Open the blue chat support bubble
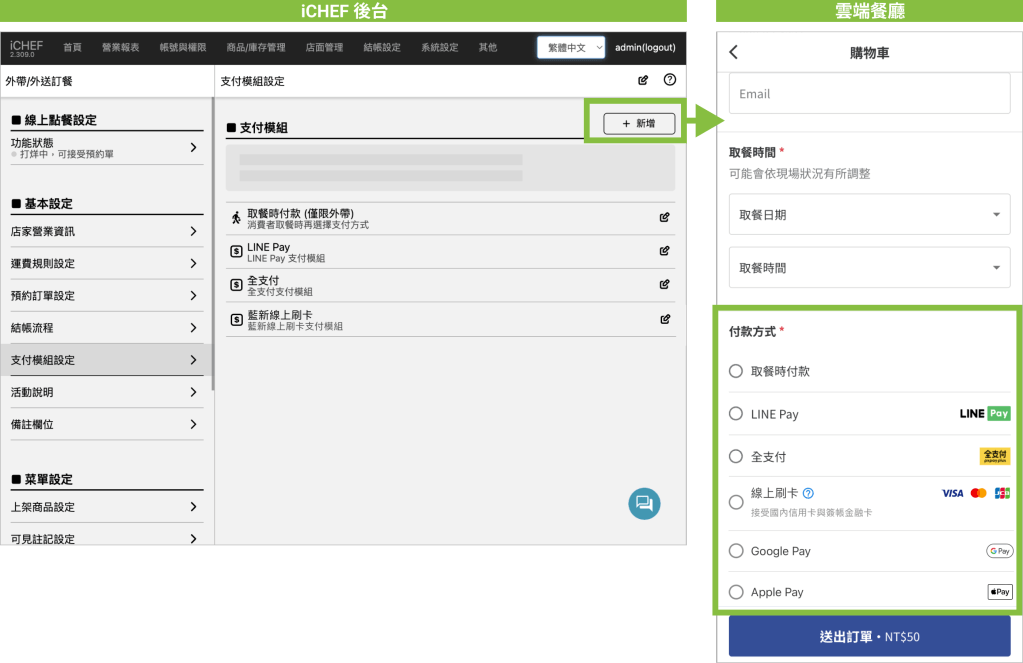1023x663 pixels. click(644, 503)
